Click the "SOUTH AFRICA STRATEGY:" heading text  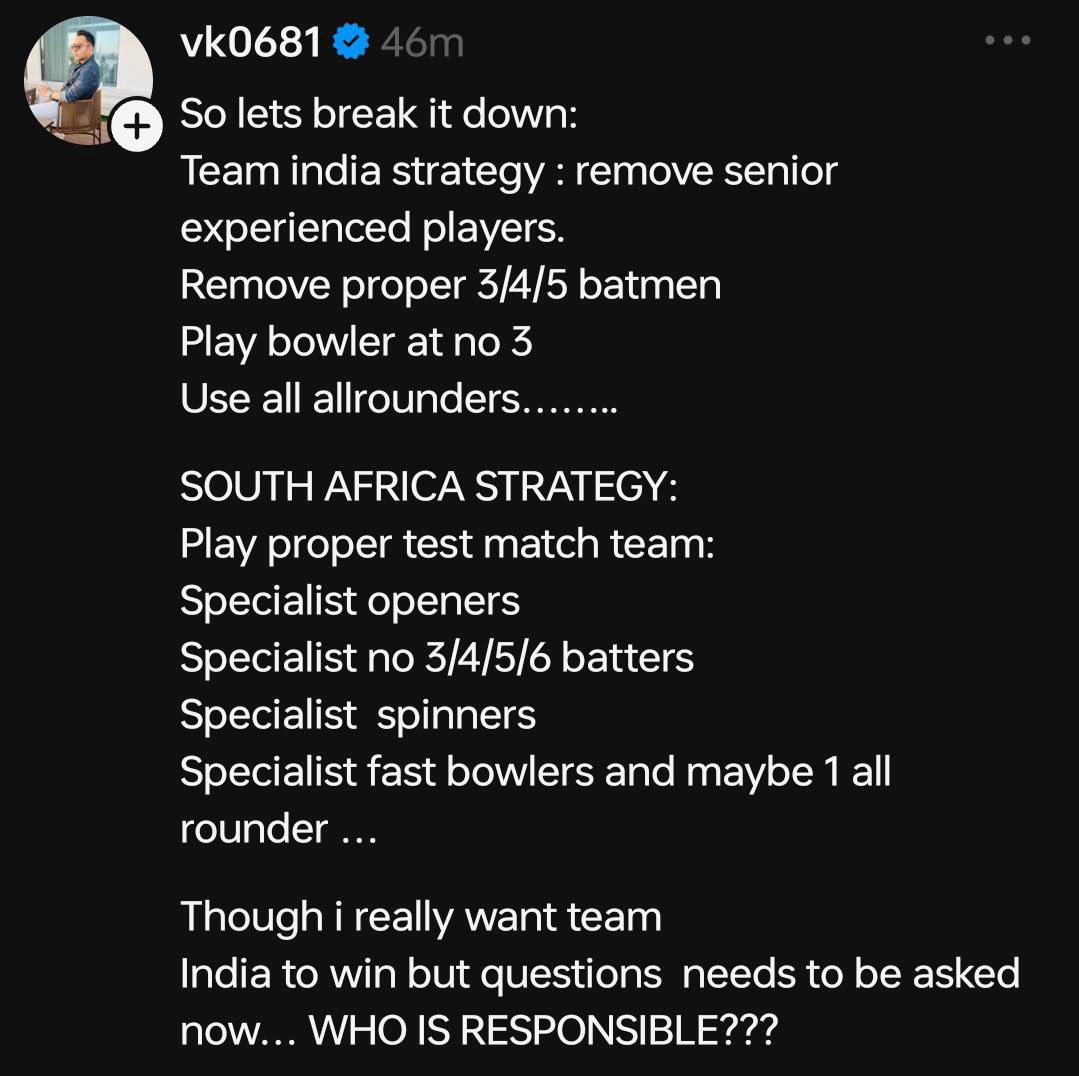pyautogui.click(x=428, y=487)
